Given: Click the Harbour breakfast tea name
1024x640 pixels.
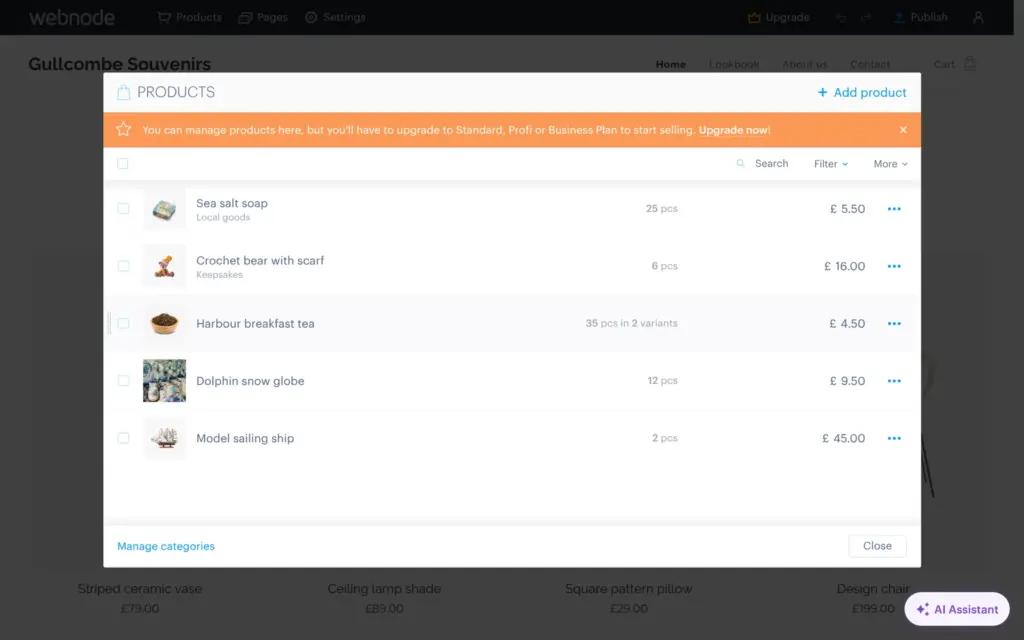Looking at the screenshot, I should click(255, 323).
